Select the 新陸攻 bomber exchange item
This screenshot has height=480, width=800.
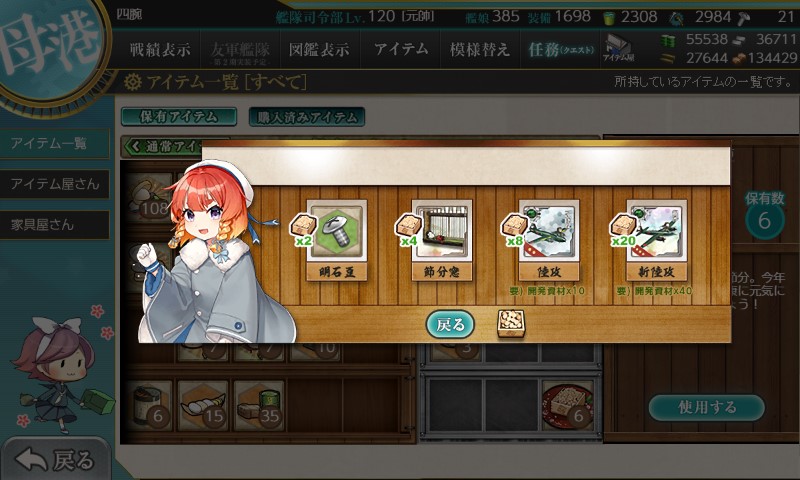pyautogui.click(x=657, y=240)
